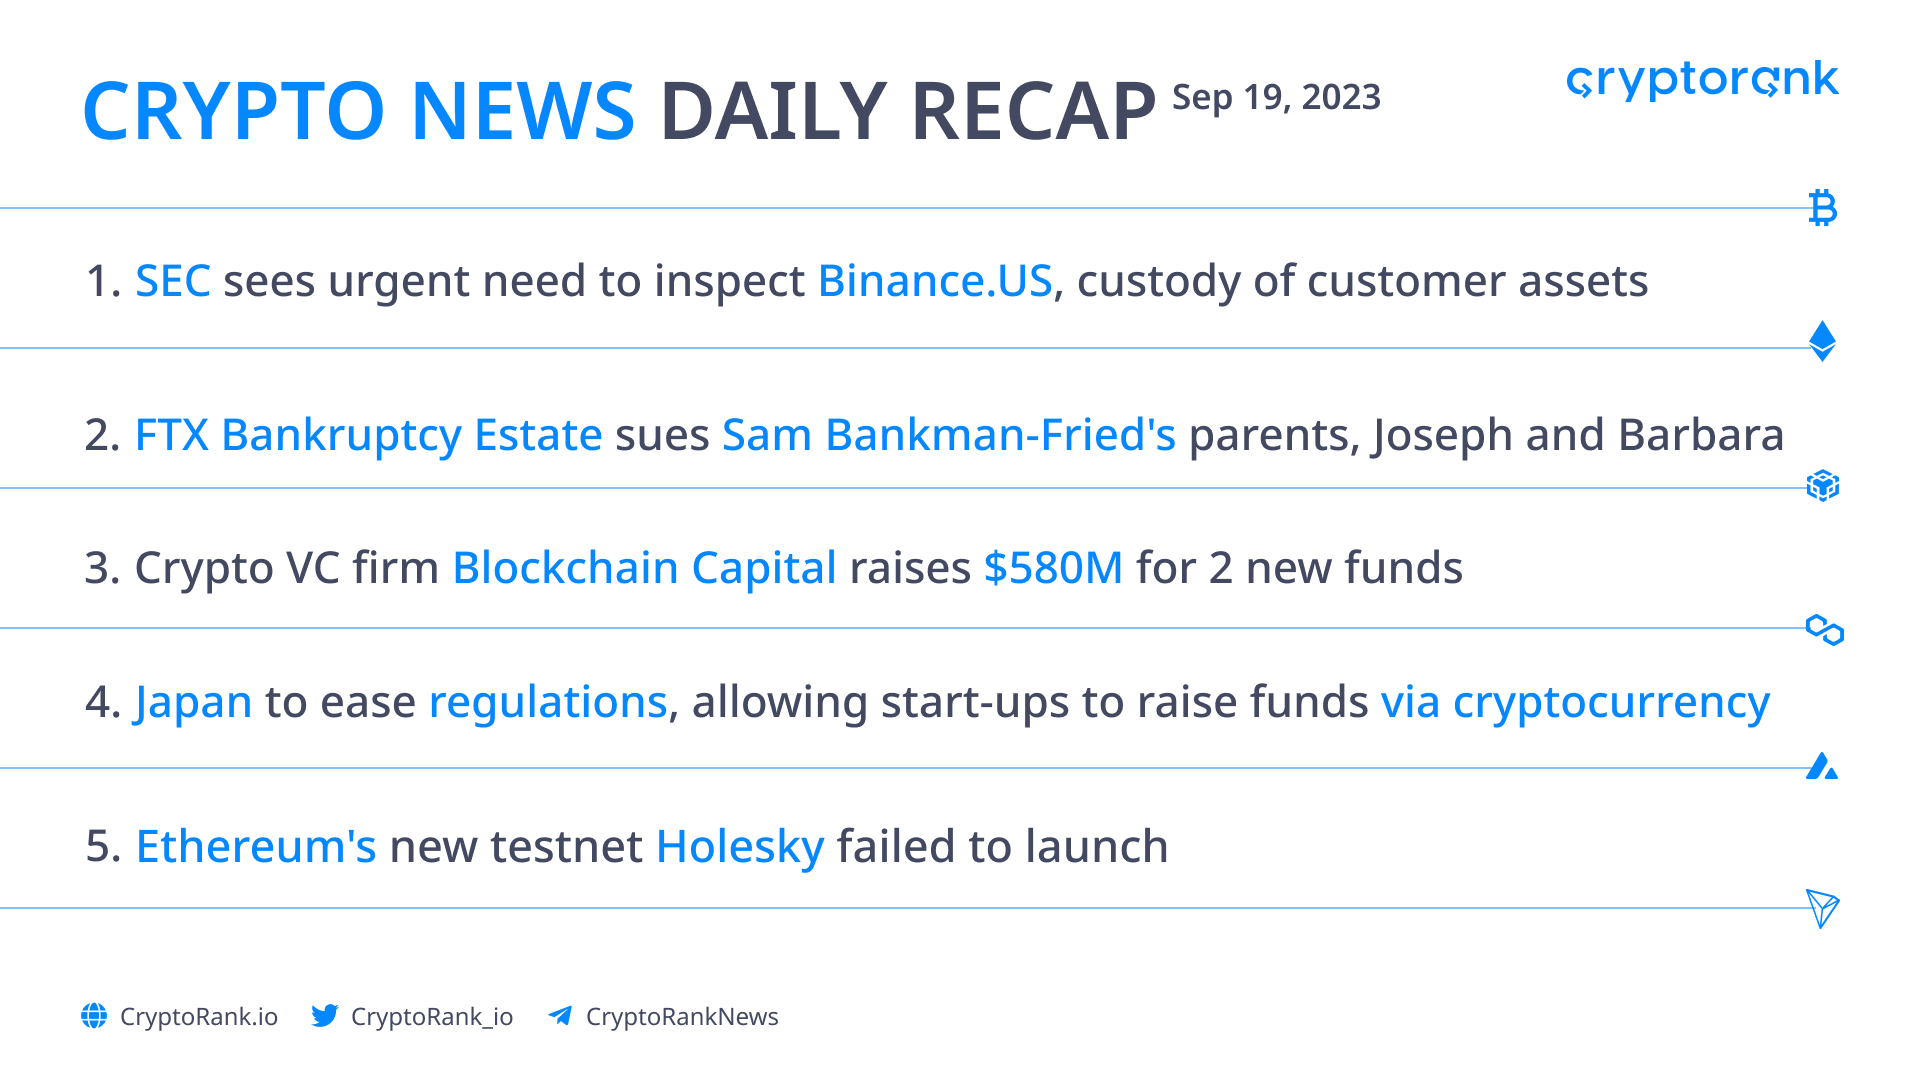Click the Sam Bankman-Fried's highlighted name
This screenshot has width=1920, height=1080.
coord(949,435)
